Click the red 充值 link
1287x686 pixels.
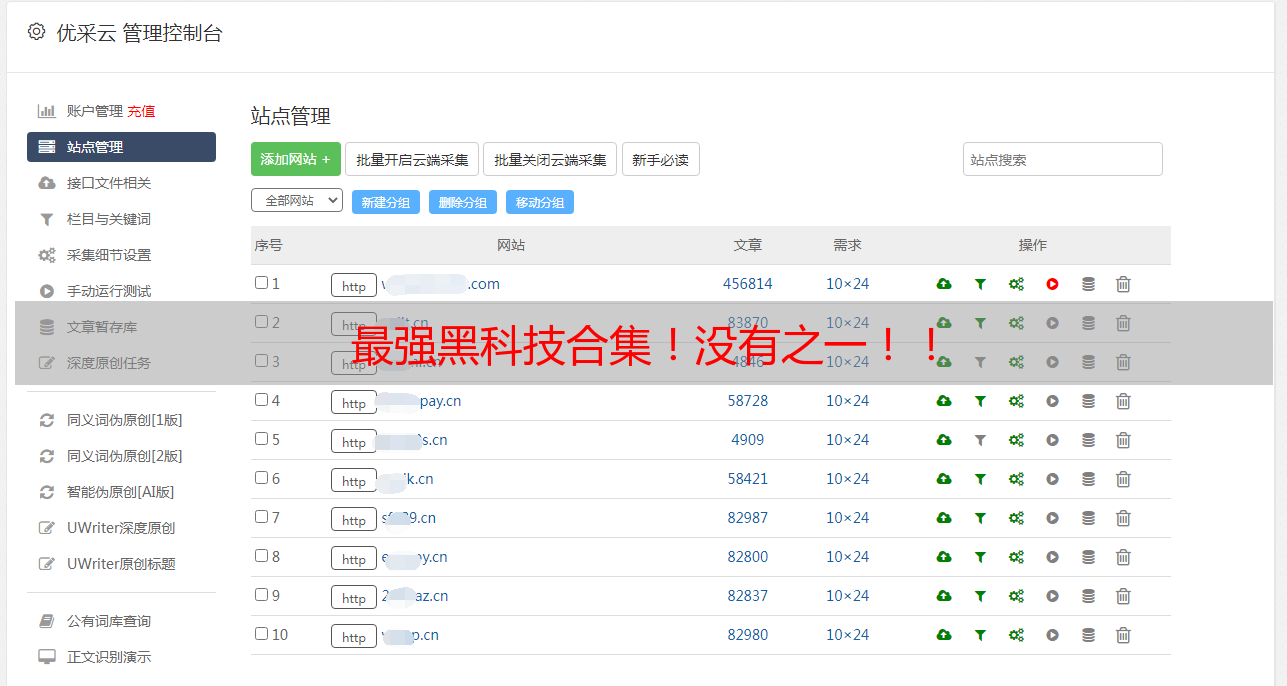141,111
